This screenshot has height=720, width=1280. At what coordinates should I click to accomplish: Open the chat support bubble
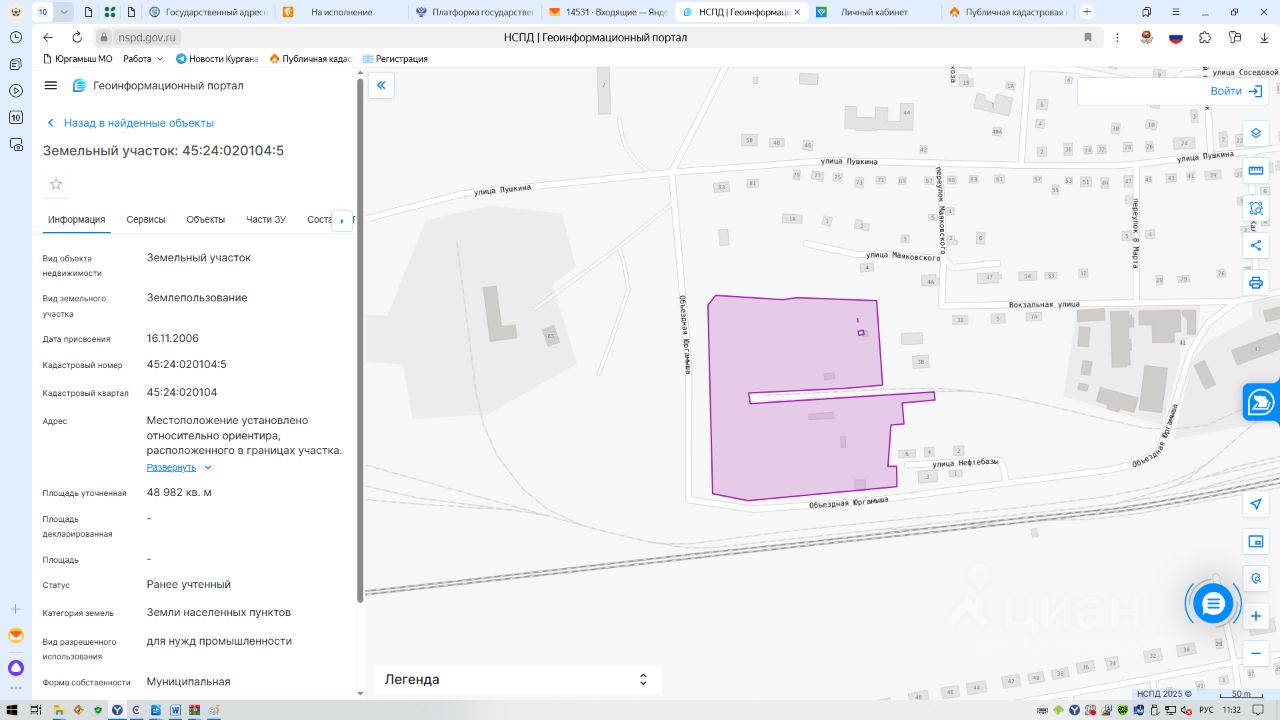[1213, 604]
